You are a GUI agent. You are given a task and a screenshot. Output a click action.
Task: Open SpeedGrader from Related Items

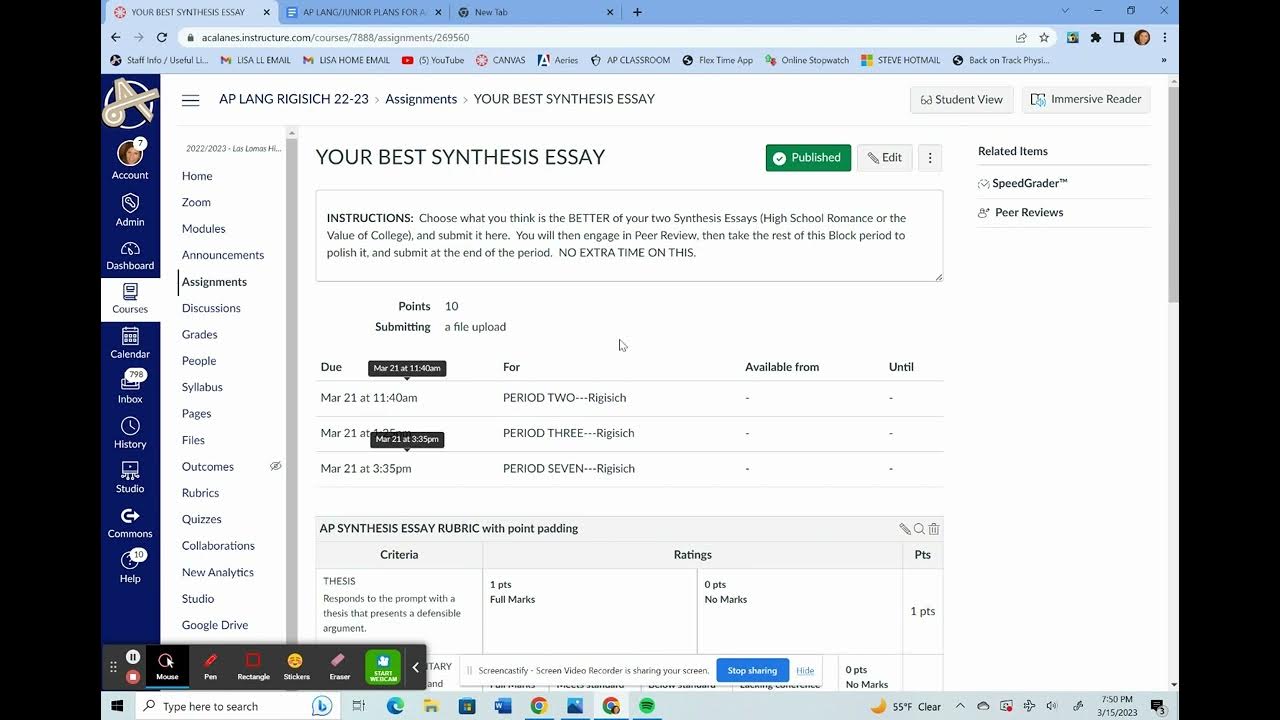point(1029,183)
